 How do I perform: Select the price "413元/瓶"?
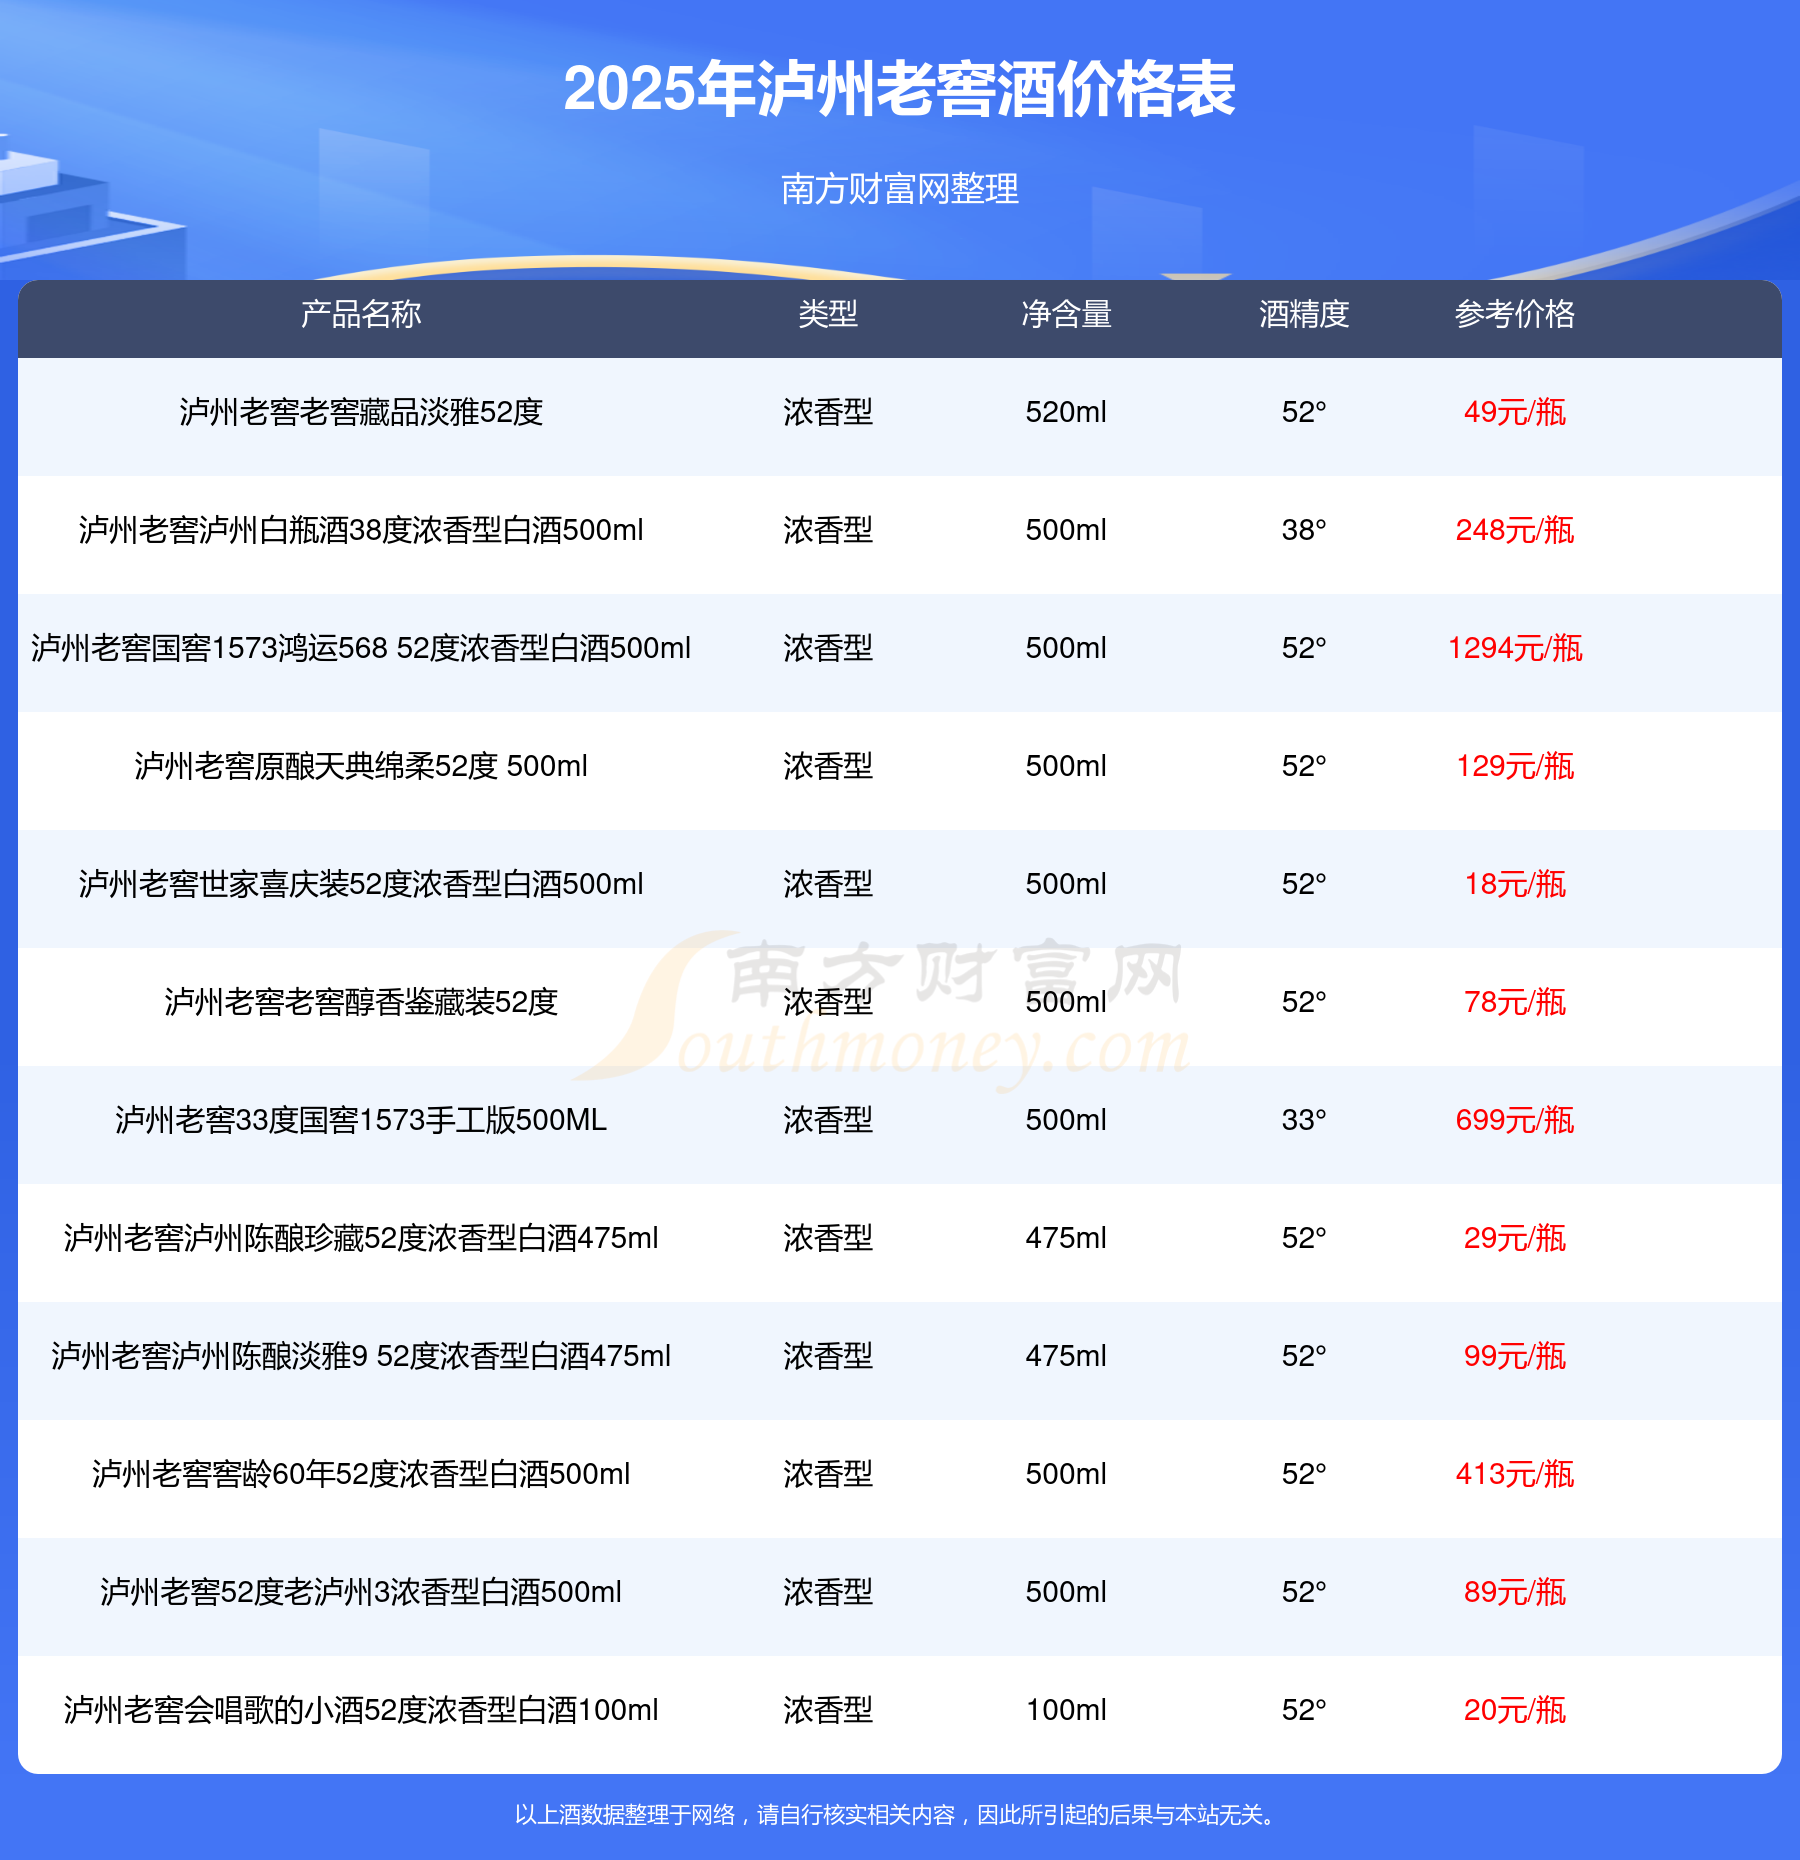[1515, 1474]
